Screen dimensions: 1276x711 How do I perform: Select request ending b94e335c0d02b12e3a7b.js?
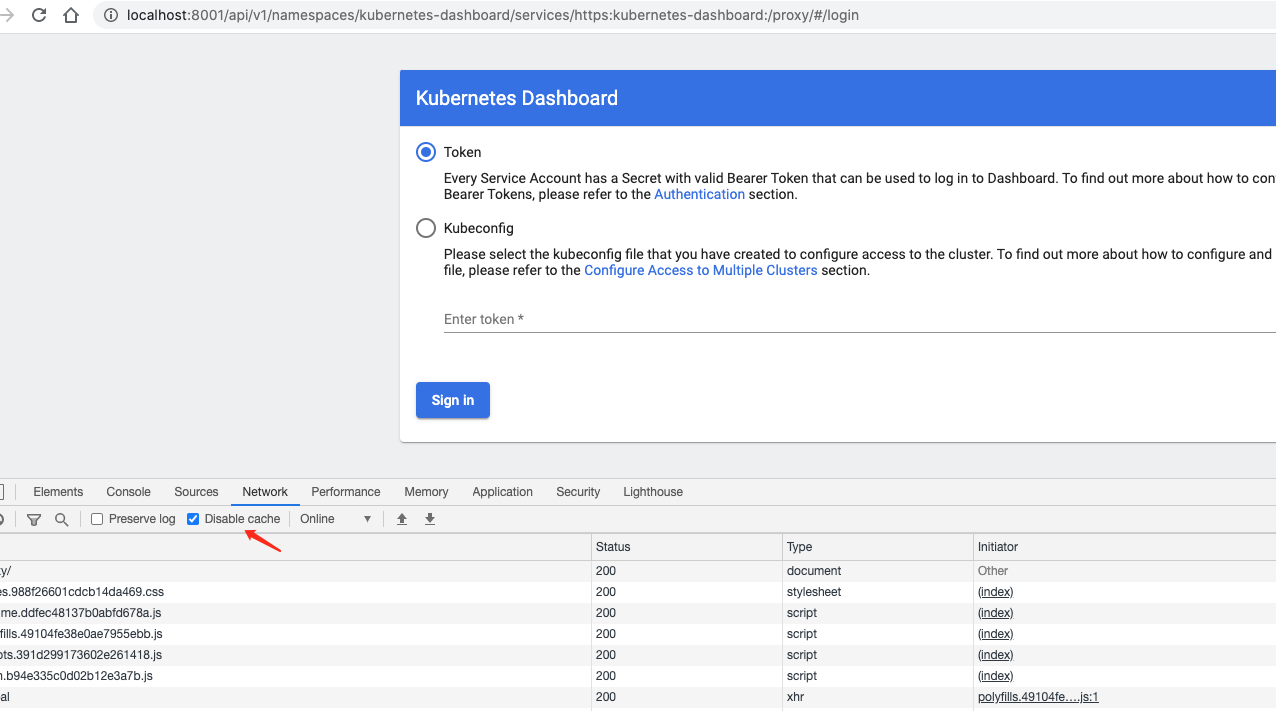(638, 676)
